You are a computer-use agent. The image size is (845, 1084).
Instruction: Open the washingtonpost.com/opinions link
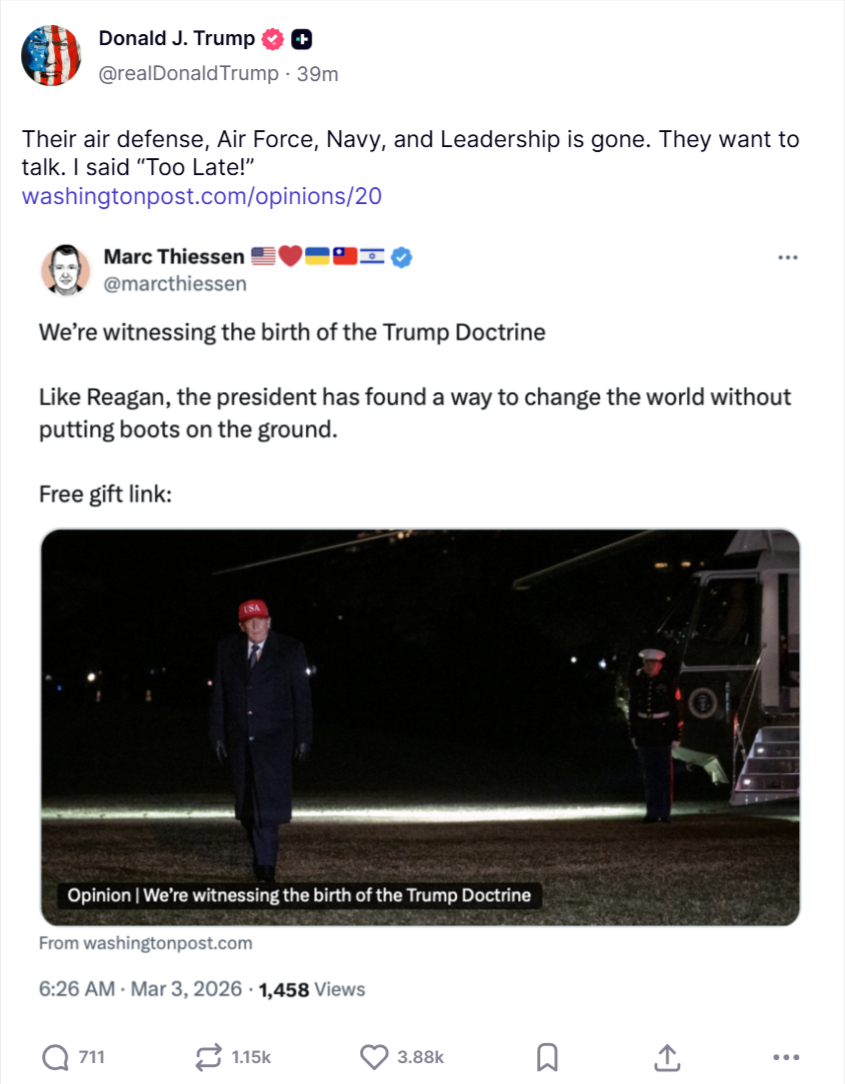(x=201, y=196)
